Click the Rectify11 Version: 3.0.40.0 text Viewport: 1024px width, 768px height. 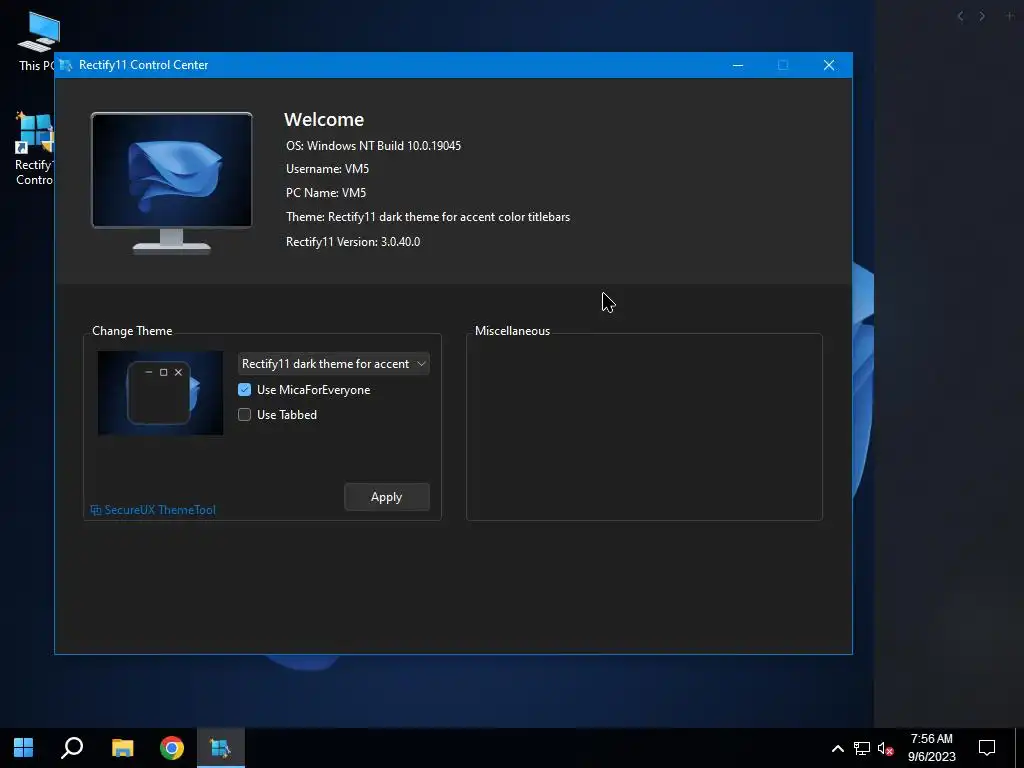(353, 242)
